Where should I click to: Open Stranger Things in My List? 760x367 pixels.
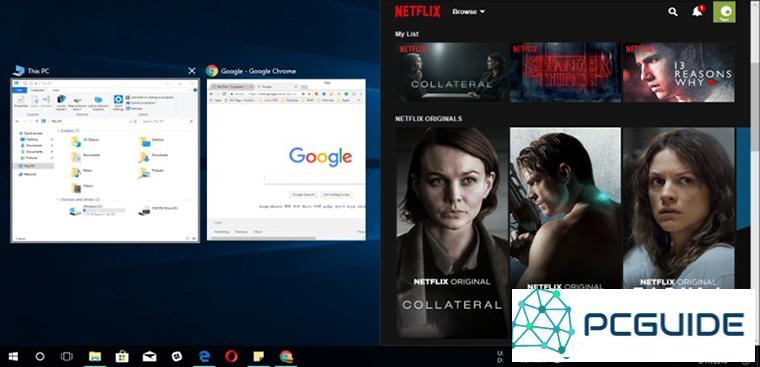coord(565,72)
